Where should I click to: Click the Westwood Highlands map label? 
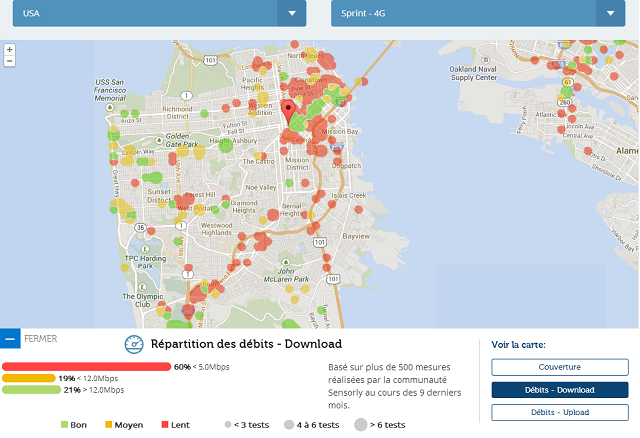tap(216, 229)
